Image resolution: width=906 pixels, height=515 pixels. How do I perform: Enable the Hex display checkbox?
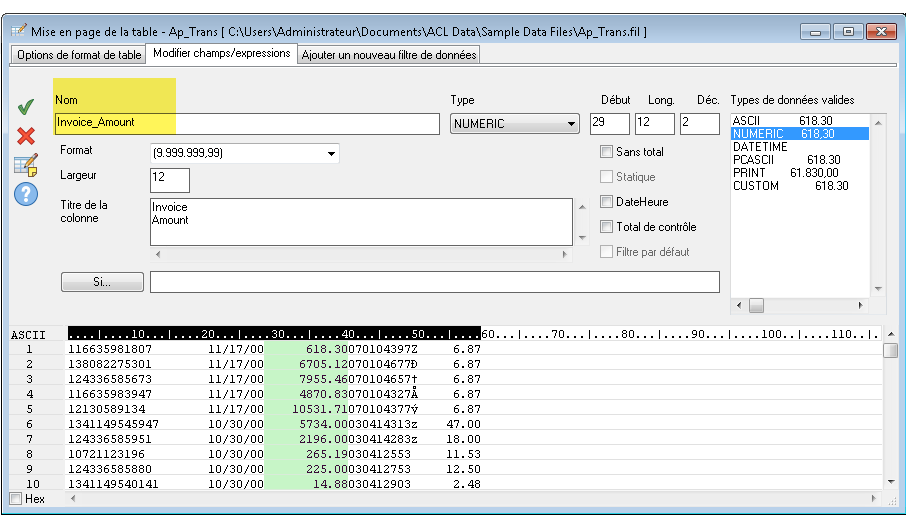[x=16, y=498]
